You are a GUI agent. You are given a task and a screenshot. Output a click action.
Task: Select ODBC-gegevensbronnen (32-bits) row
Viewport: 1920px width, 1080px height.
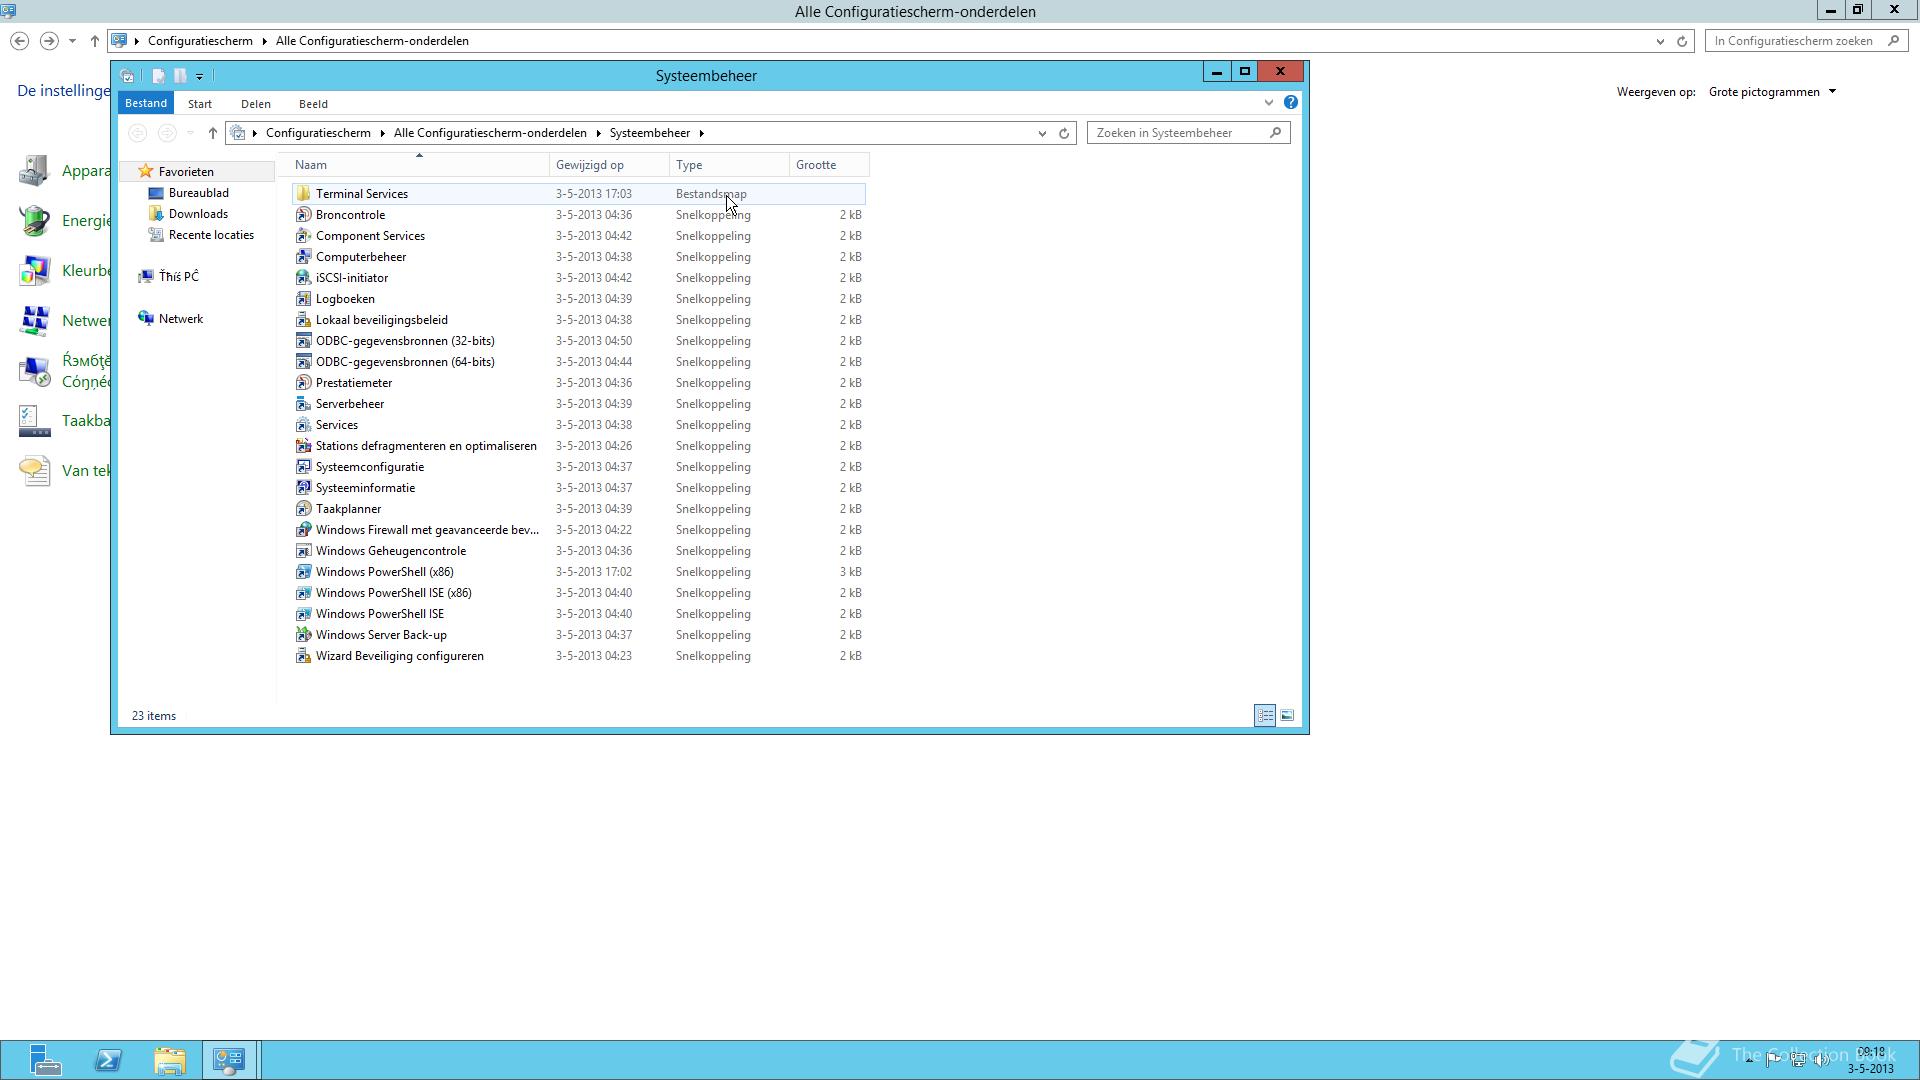click(x=579, y=341)
